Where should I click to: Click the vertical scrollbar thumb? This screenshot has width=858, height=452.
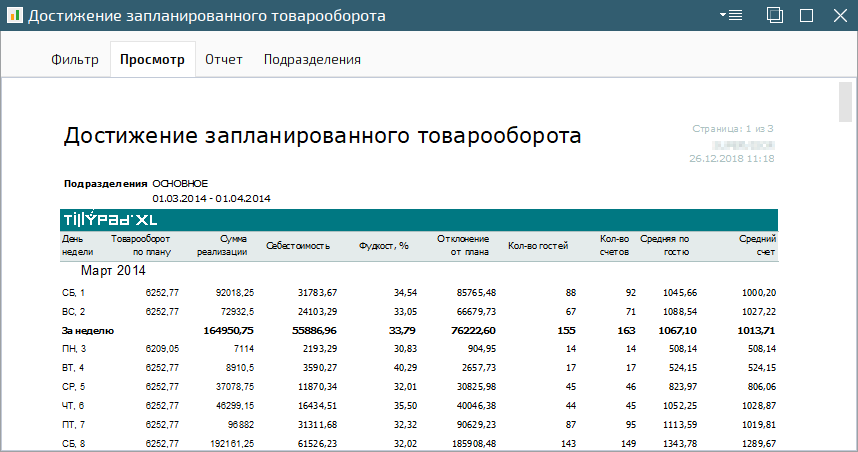tap(845, 103)
